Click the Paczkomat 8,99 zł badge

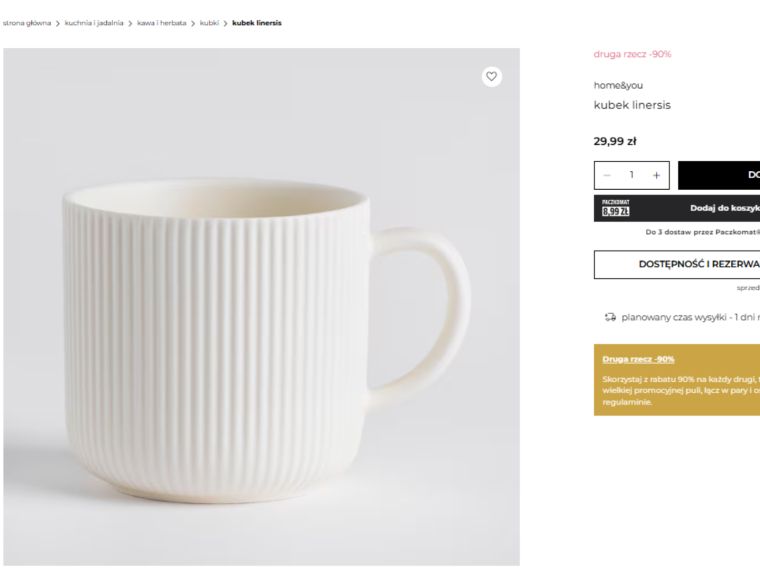[x=615, y=208]
